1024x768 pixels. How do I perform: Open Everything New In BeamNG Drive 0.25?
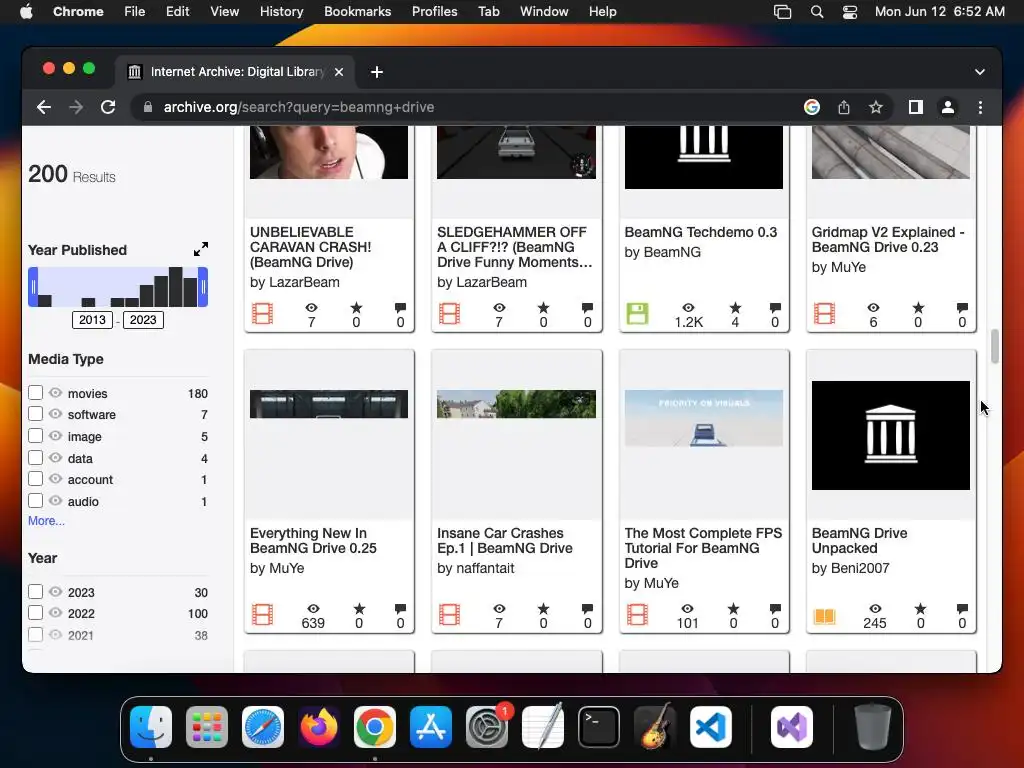(313, 541)
